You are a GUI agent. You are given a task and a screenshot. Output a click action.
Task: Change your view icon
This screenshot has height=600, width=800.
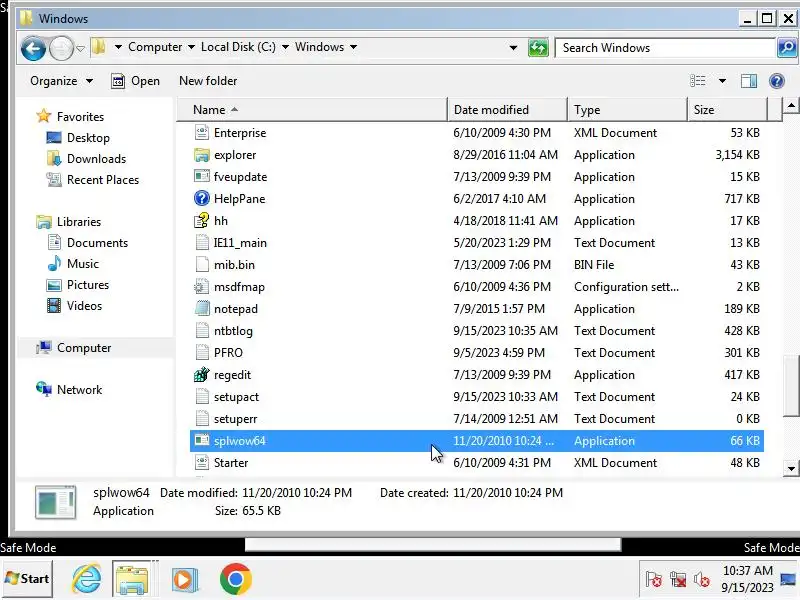tap(697, 81)
